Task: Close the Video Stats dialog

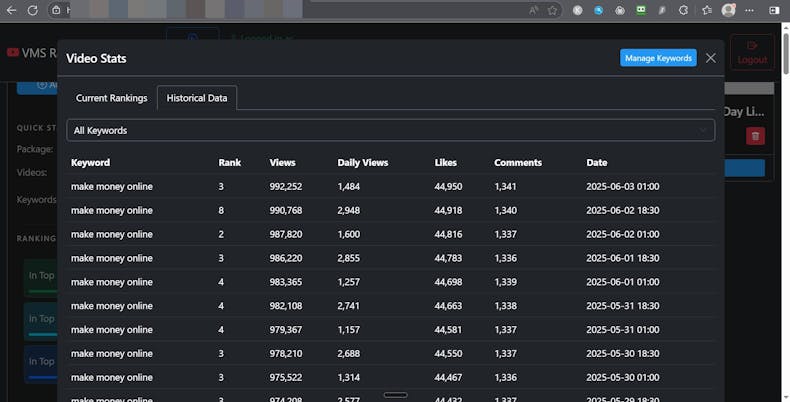Action: point(711,58)
